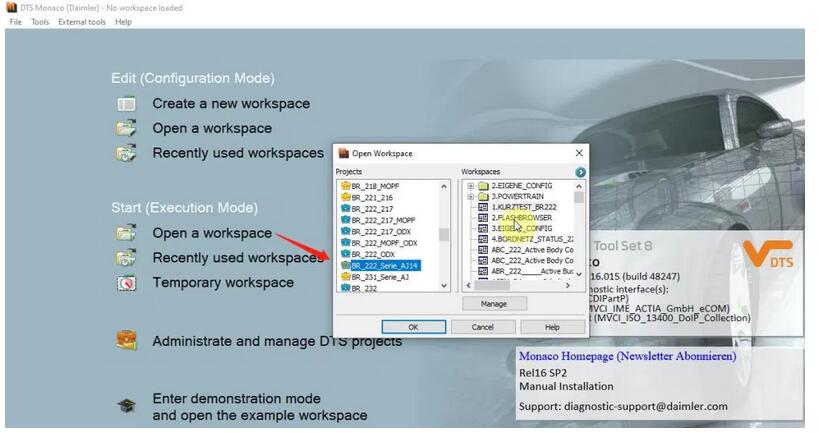
Task: Select project BR_222_Serie_AJ14
Action: tap(385, 266)
